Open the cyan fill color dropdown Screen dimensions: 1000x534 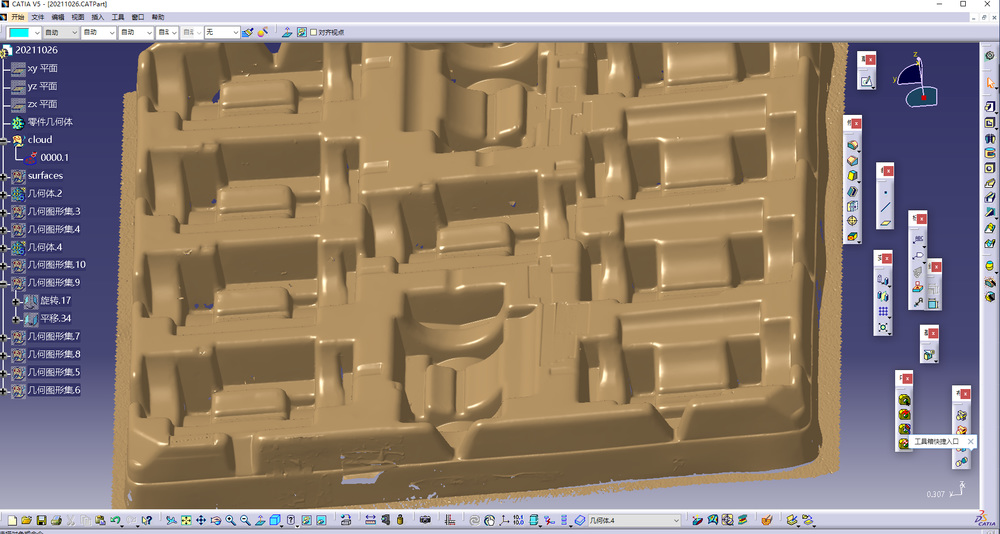38,32
